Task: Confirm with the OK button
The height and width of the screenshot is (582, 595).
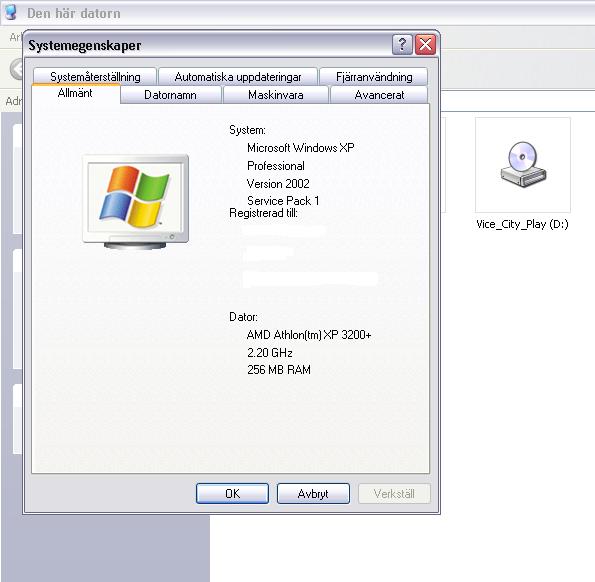Action: 232,493
